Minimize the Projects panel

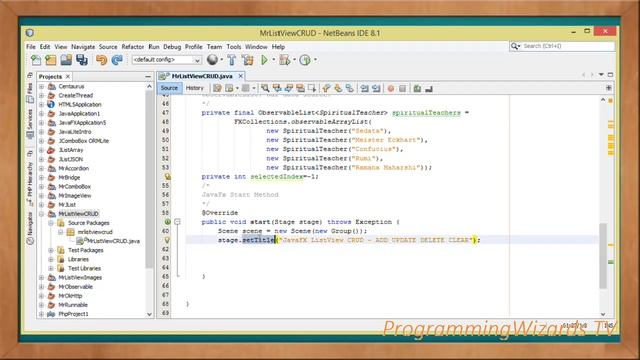148,77
